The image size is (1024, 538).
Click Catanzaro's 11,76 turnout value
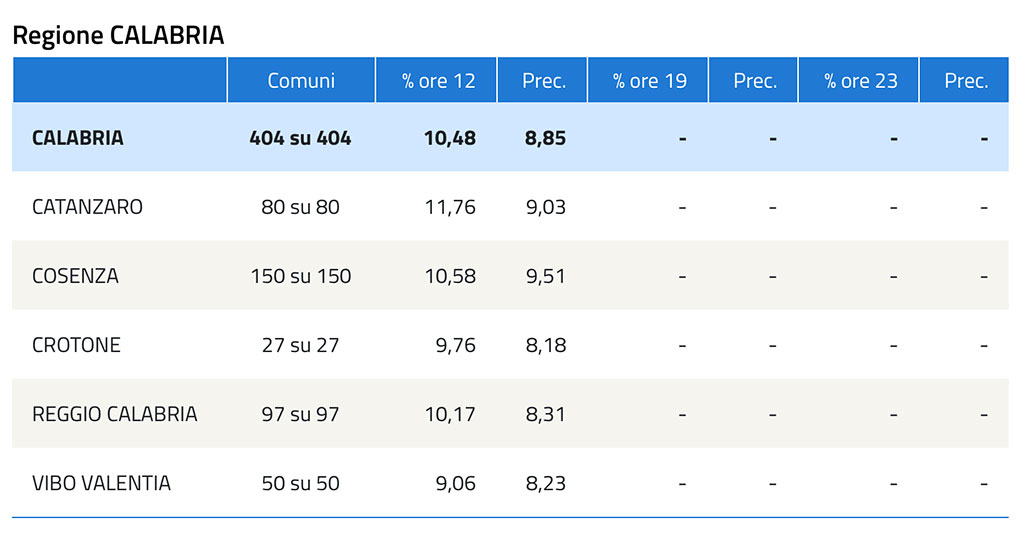click(451, 207)
